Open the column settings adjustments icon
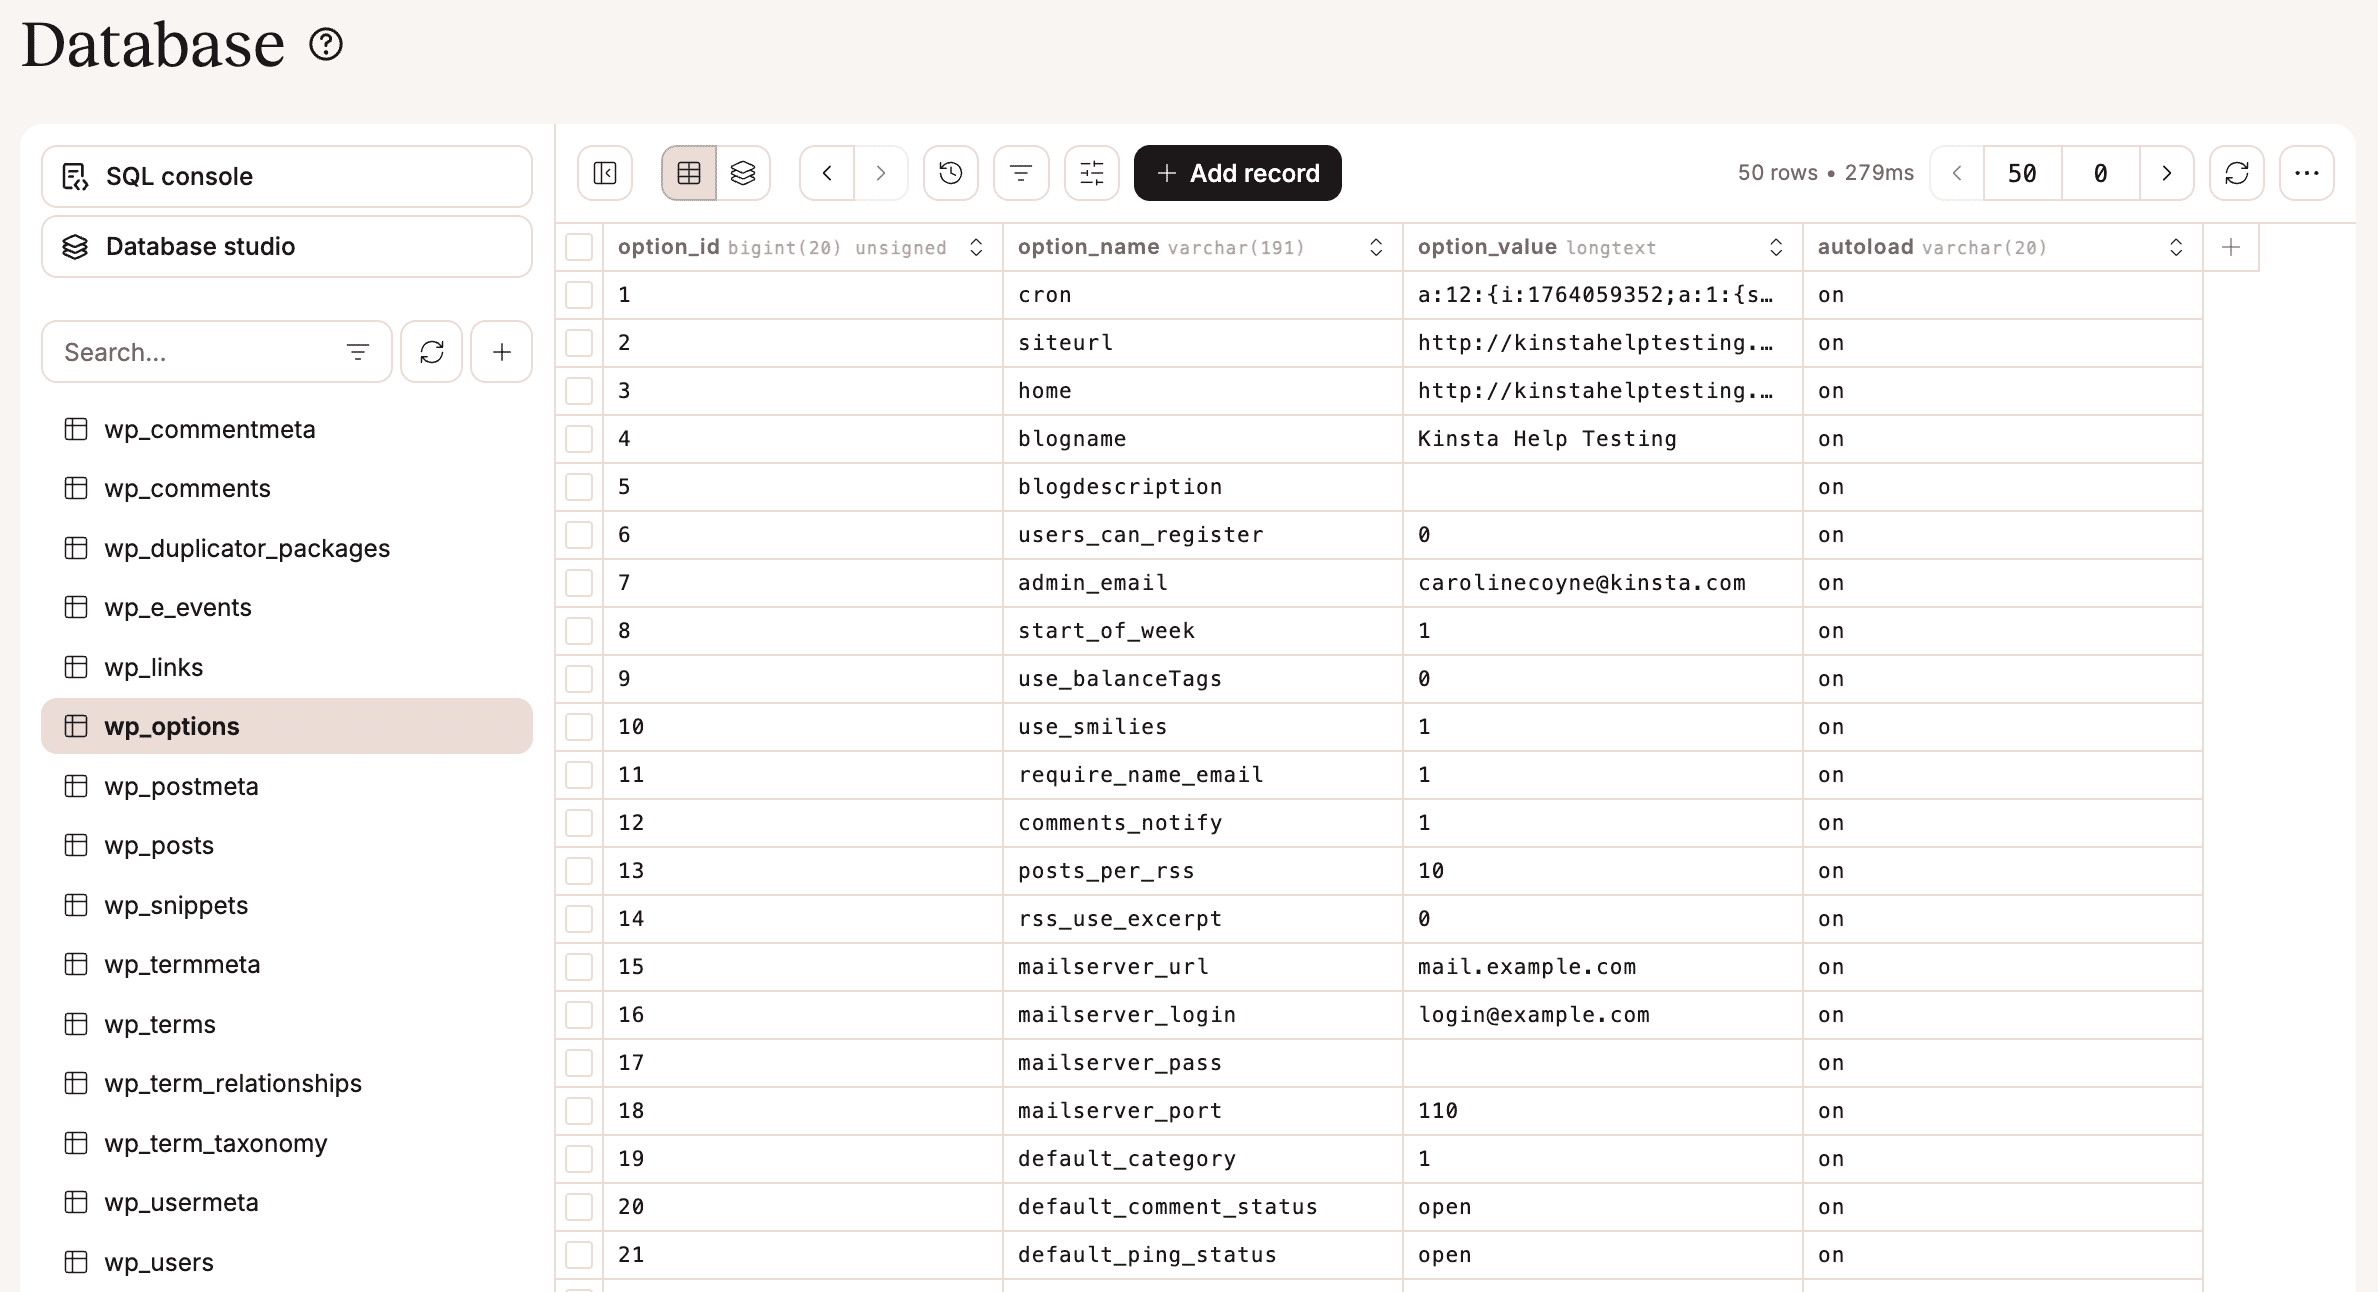The image size is (2378, 1292). (x=1091, y=172)
